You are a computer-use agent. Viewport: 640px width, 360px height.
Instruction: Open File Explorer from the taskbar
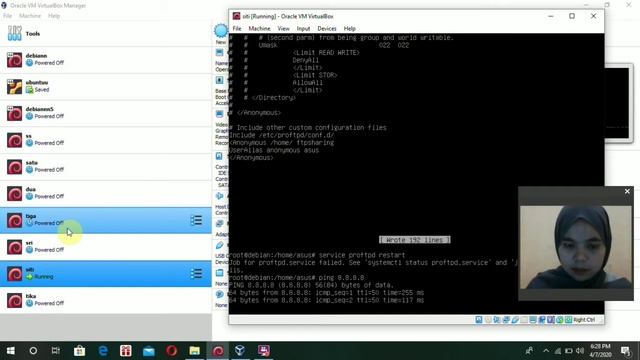tap(195, 351)
